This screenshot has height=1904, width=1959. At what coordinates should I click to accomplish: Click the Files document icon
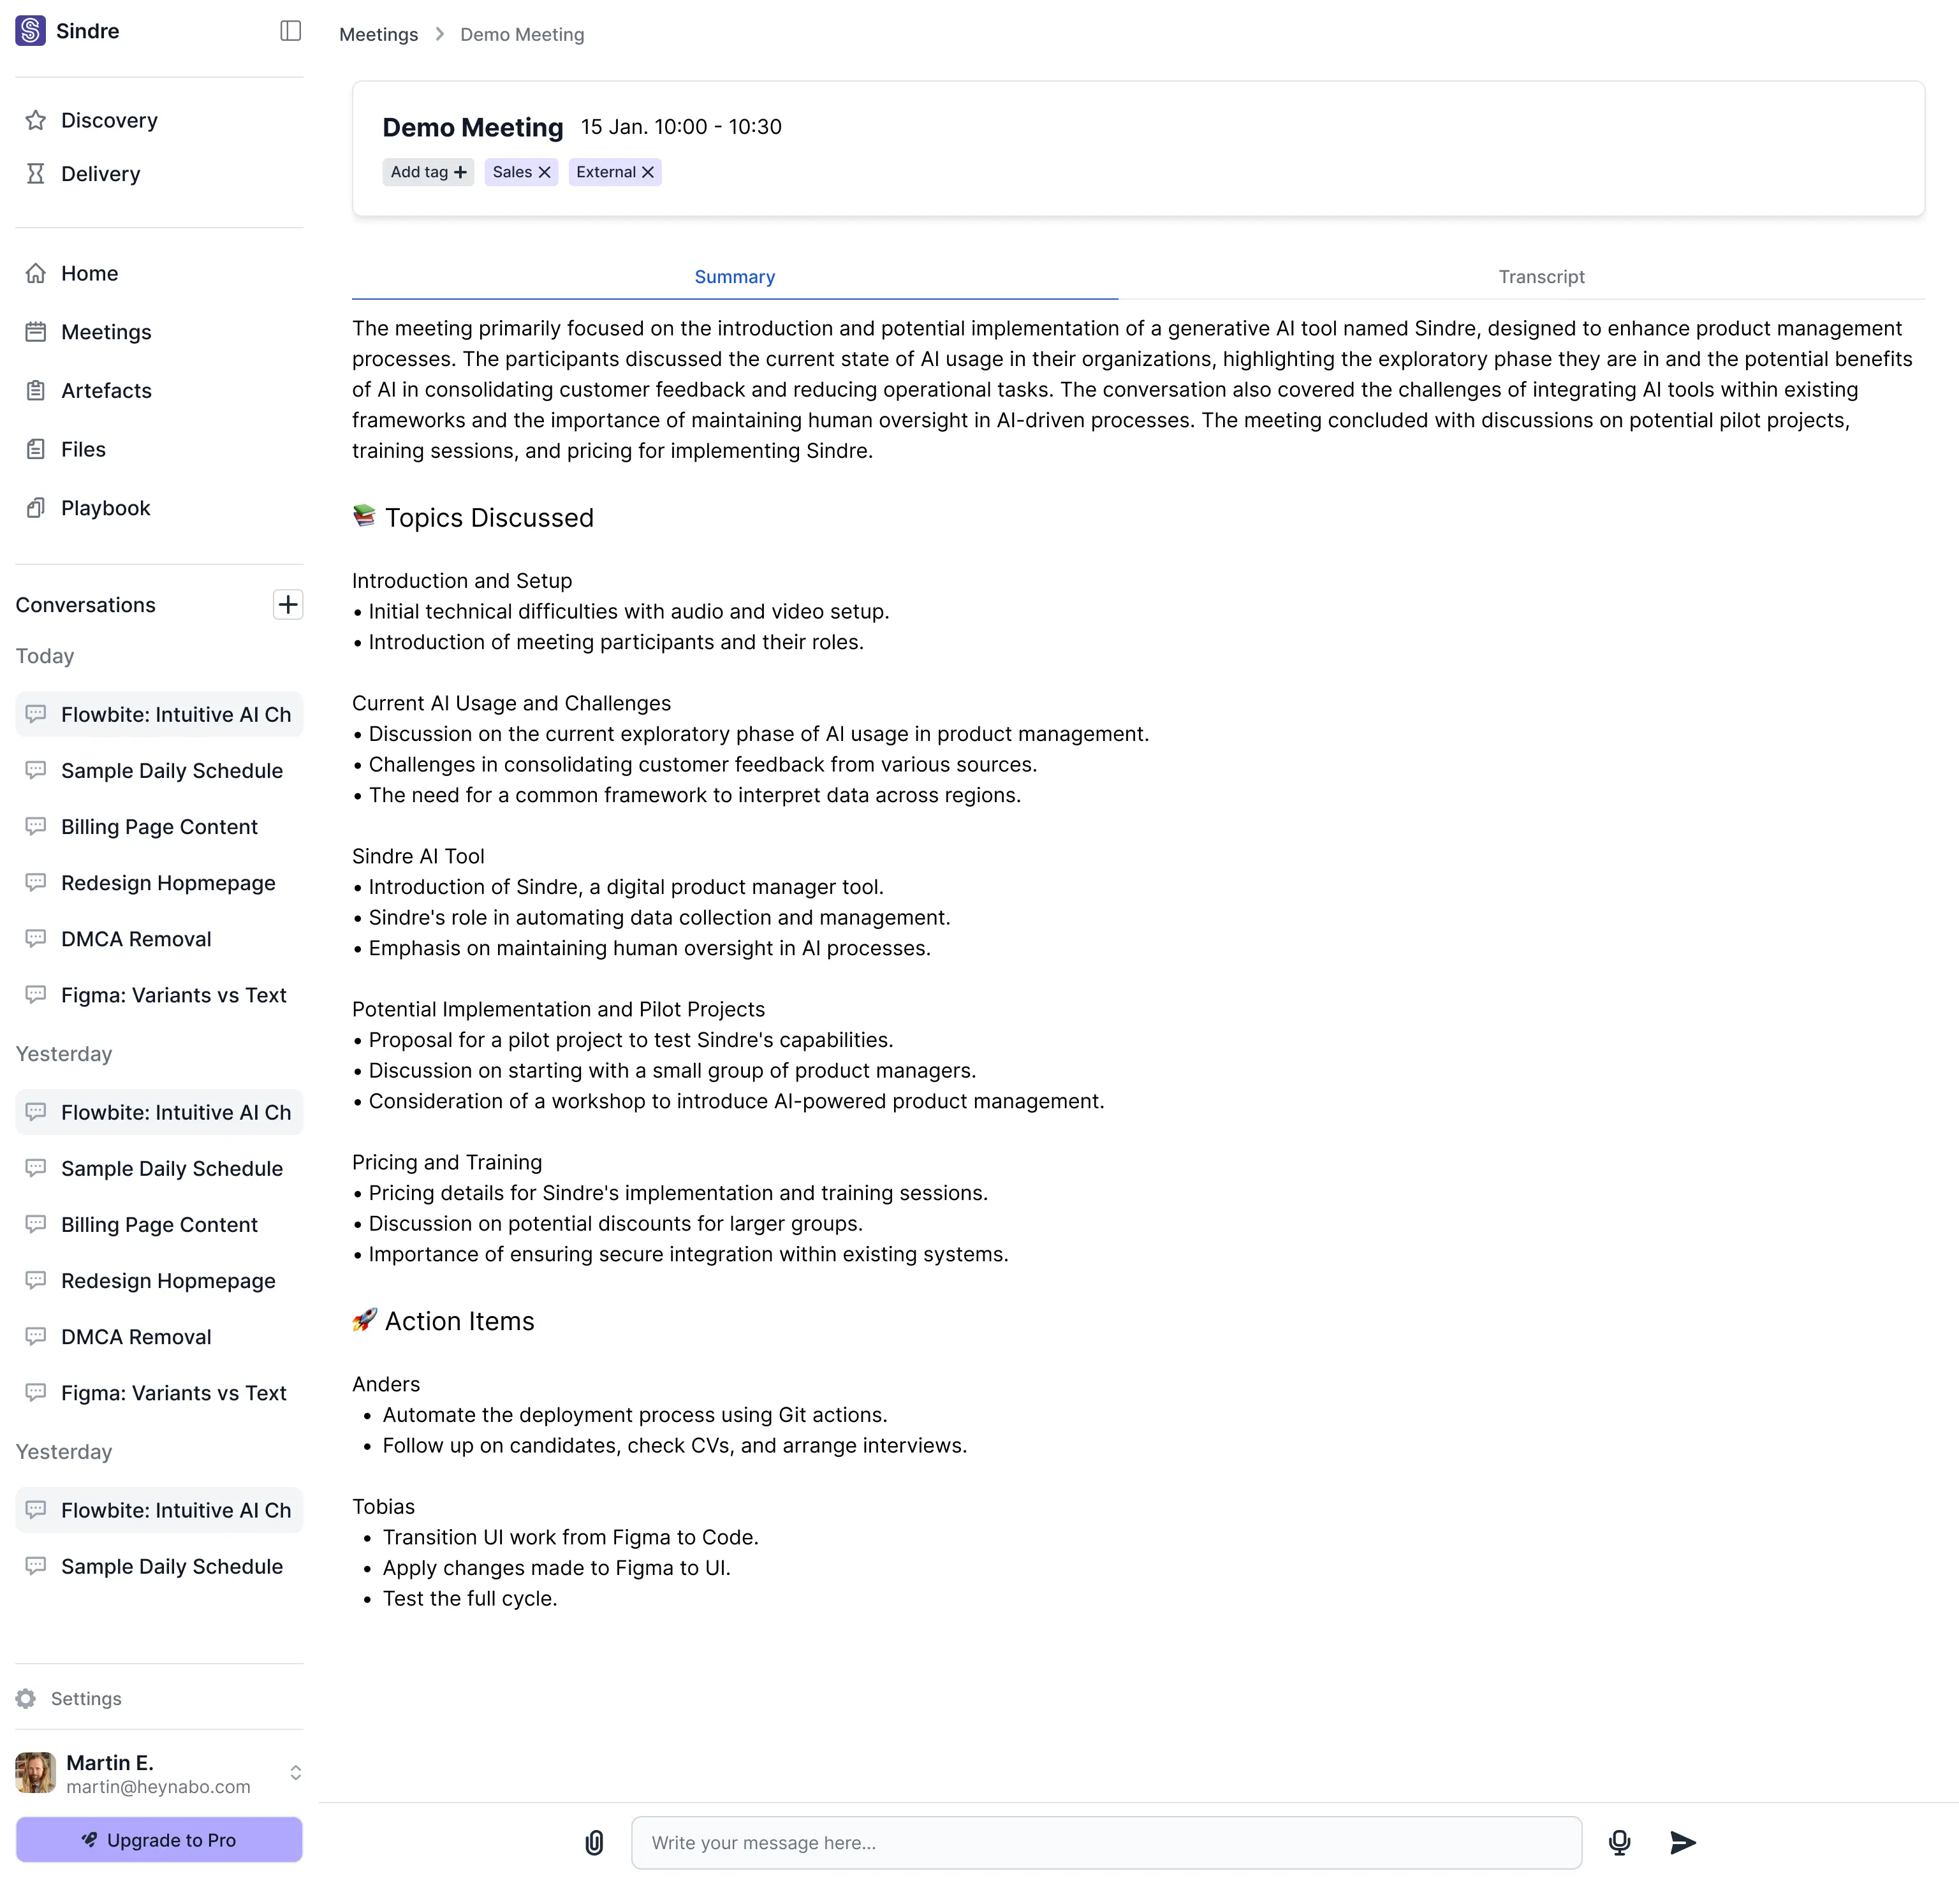(x=36, y=449)
